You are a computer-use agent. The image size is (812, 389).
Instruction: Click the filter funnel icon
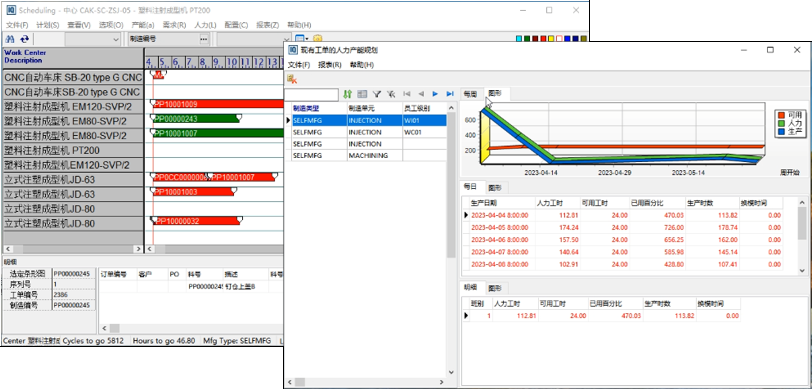pyautogui.click(x=377, y=94)
